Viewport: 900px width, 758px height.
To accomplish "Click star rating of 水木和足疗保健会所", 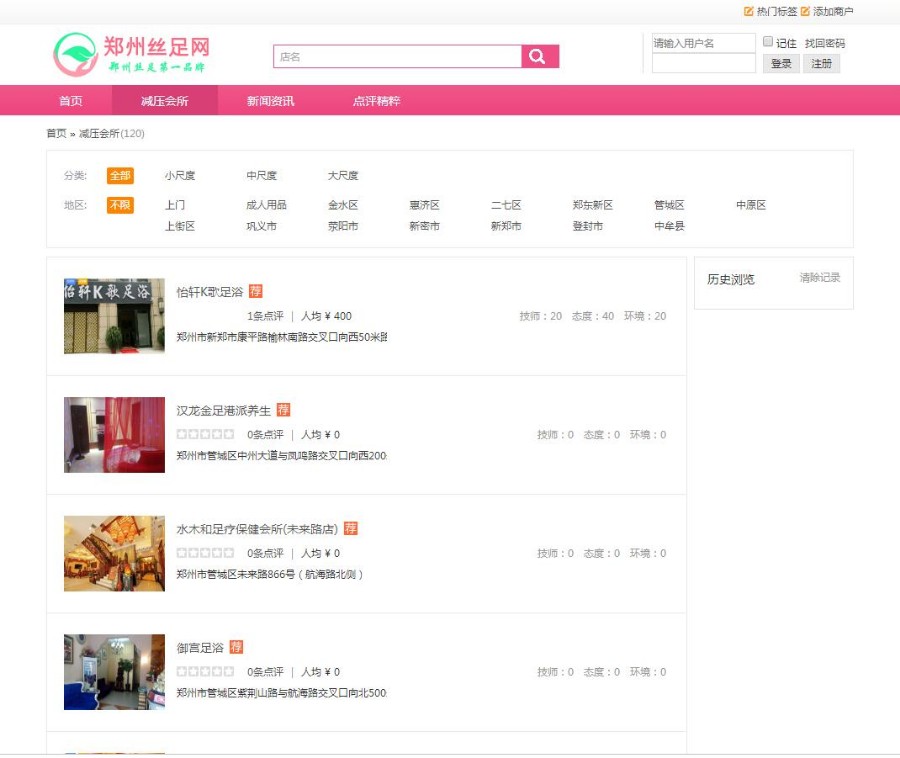I will [x=205, y=553].
